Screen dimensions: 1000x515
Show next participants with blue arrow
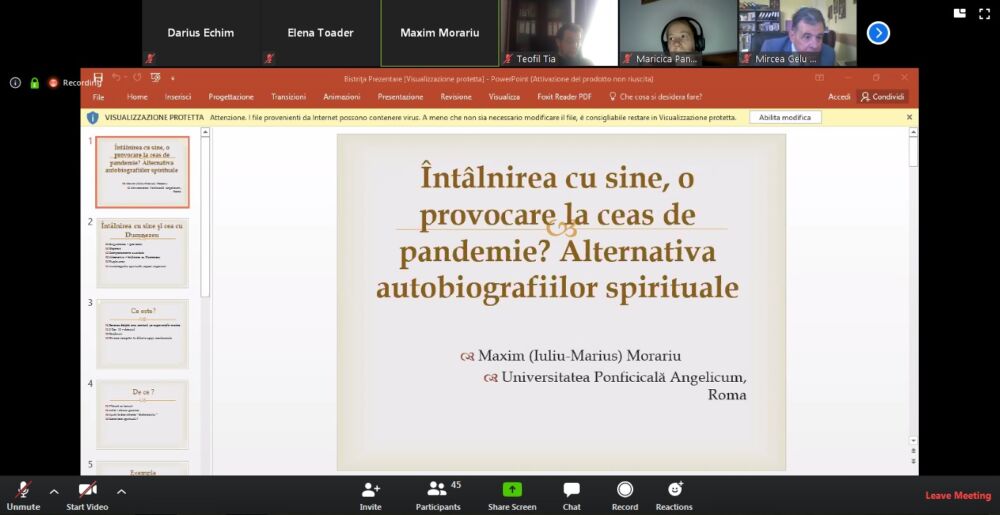[878, 33]
